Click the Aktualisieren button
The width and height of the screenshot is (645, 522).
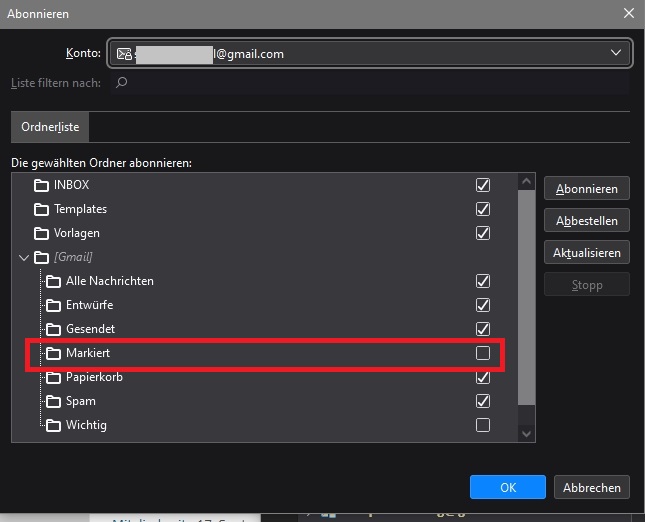(587, 253)
